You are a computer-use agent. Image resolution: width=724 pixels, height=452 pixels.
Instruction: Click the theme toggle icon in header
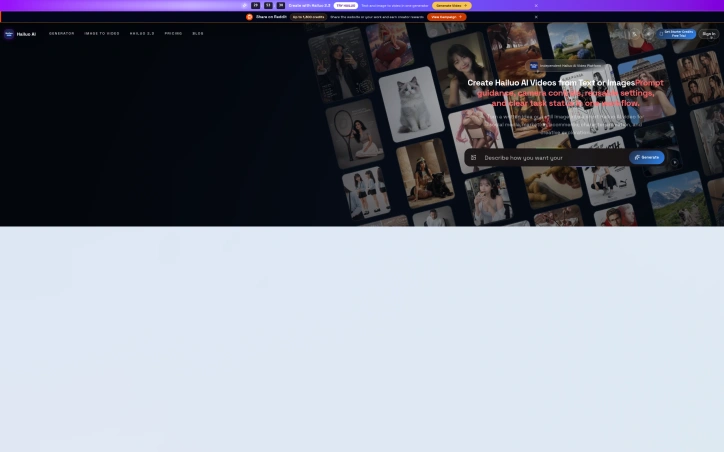click(x=648, y=34)
